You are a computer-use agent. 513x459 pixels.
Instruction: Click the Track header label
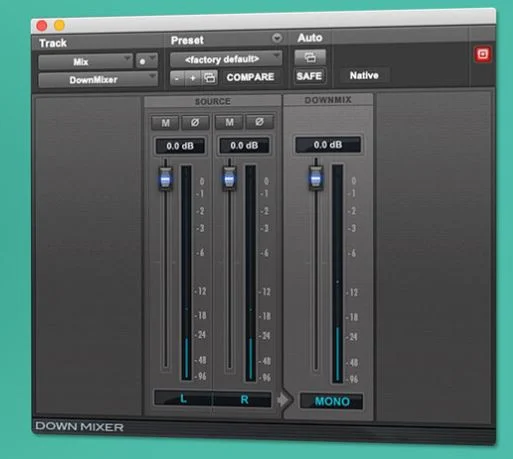pyautogui.click(x=53, y=43)
